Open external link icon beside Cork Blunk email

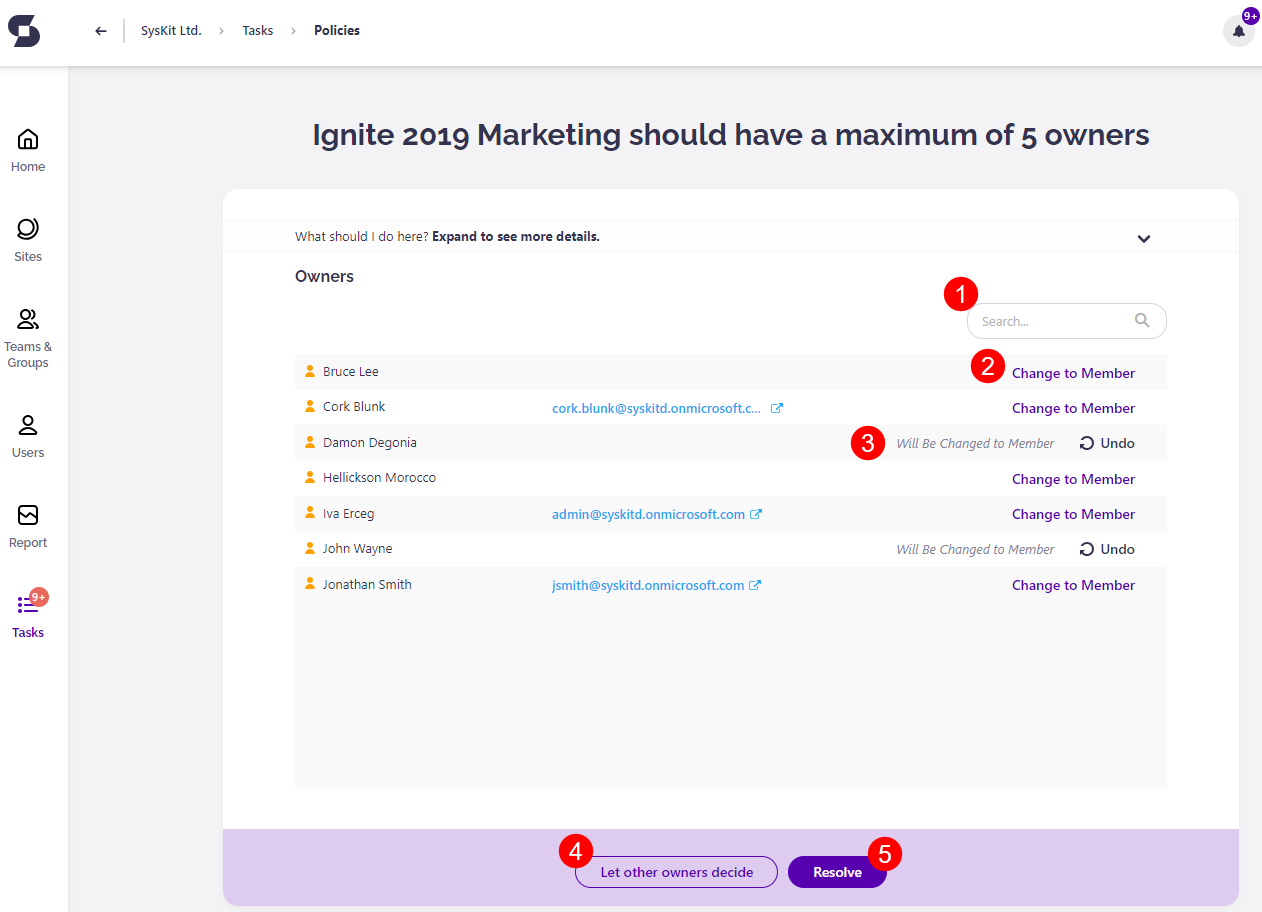pos(777,408)
